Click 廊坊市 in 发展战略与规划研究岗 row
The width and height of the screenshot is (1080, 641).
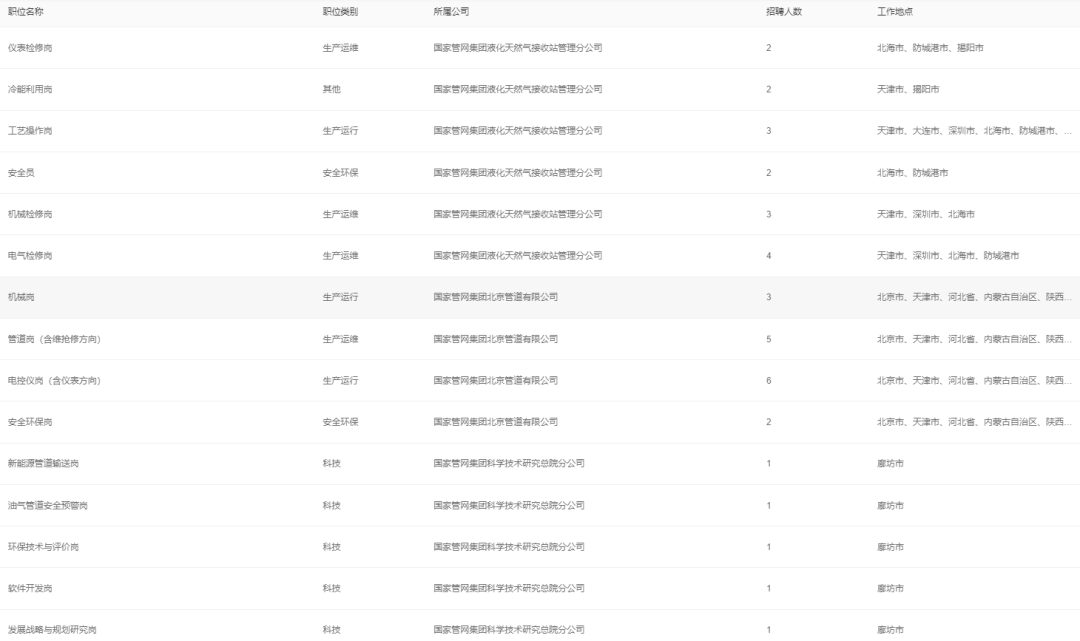[890, 630]
